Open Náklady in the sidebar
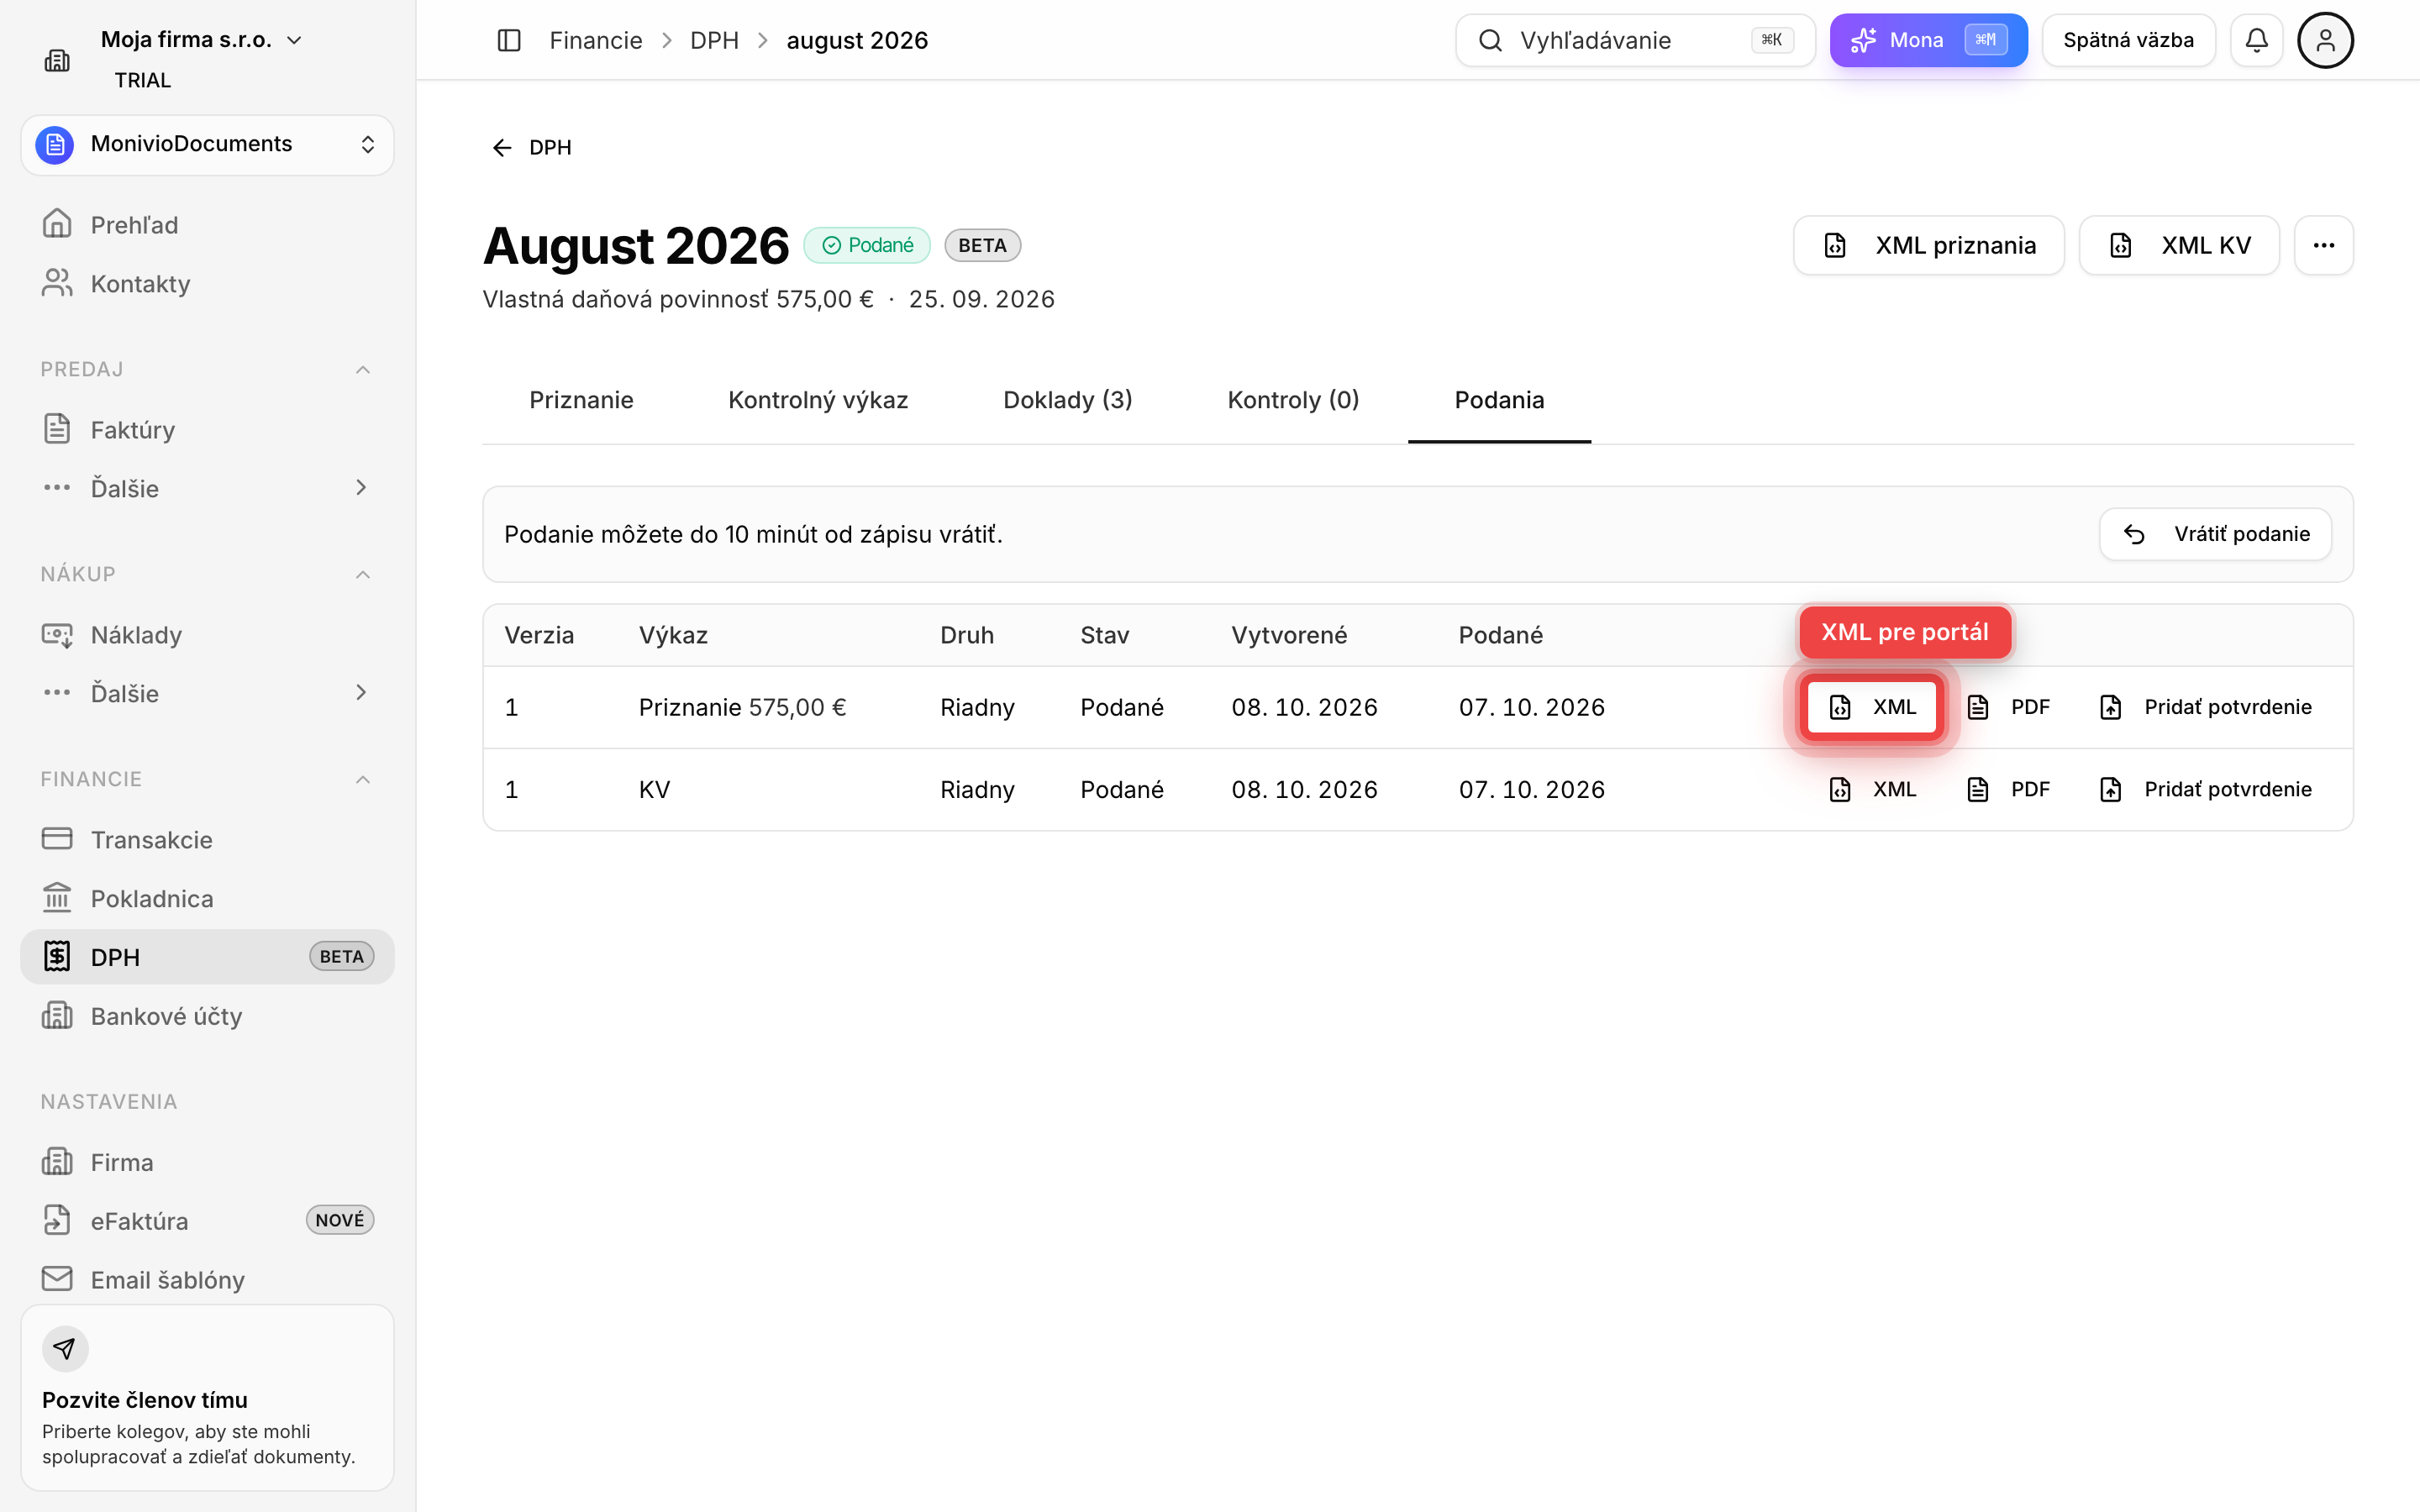The image size is (2420, 1512). pos(207,635)
